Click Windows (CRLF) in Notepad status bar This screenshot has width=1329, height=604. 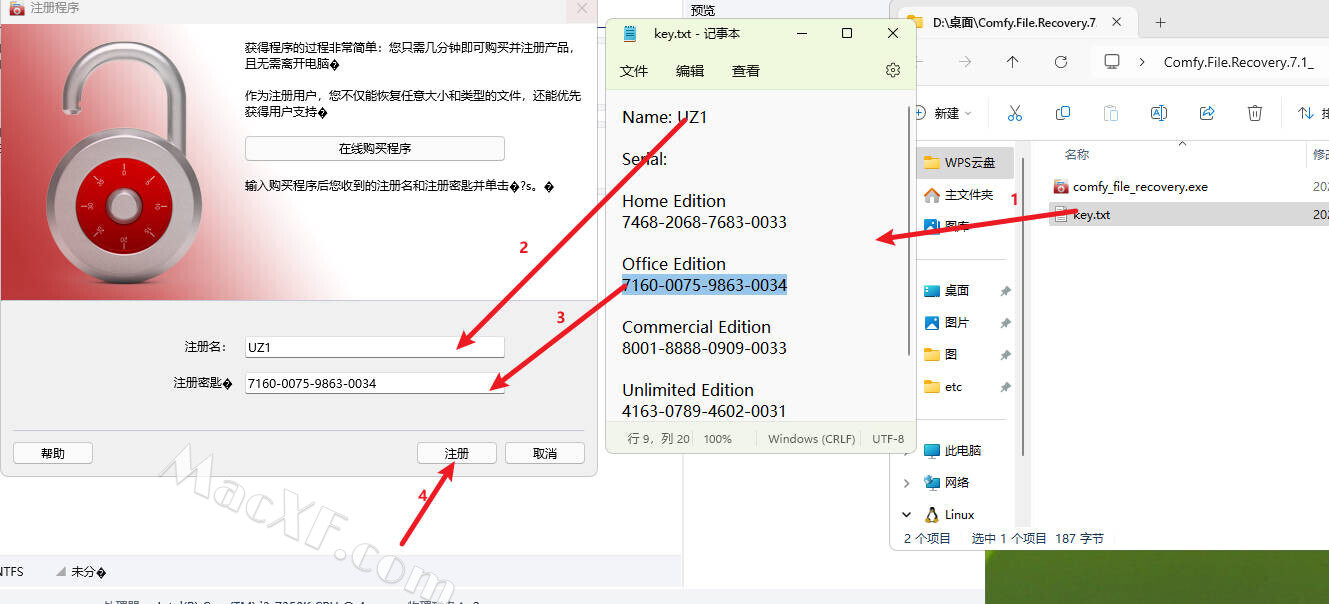(x=811, y=439)
